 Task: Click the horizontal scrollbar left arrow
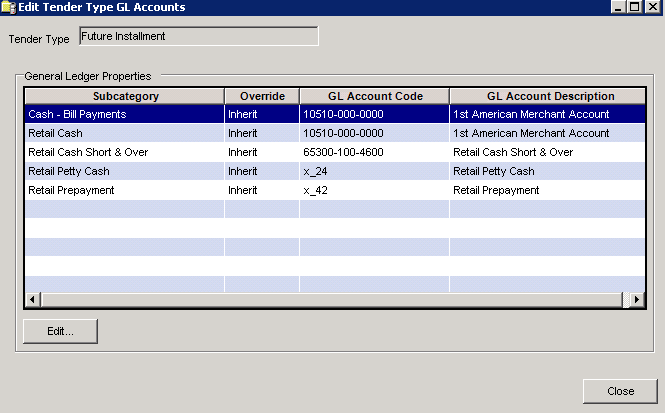(x=32, y=299)
